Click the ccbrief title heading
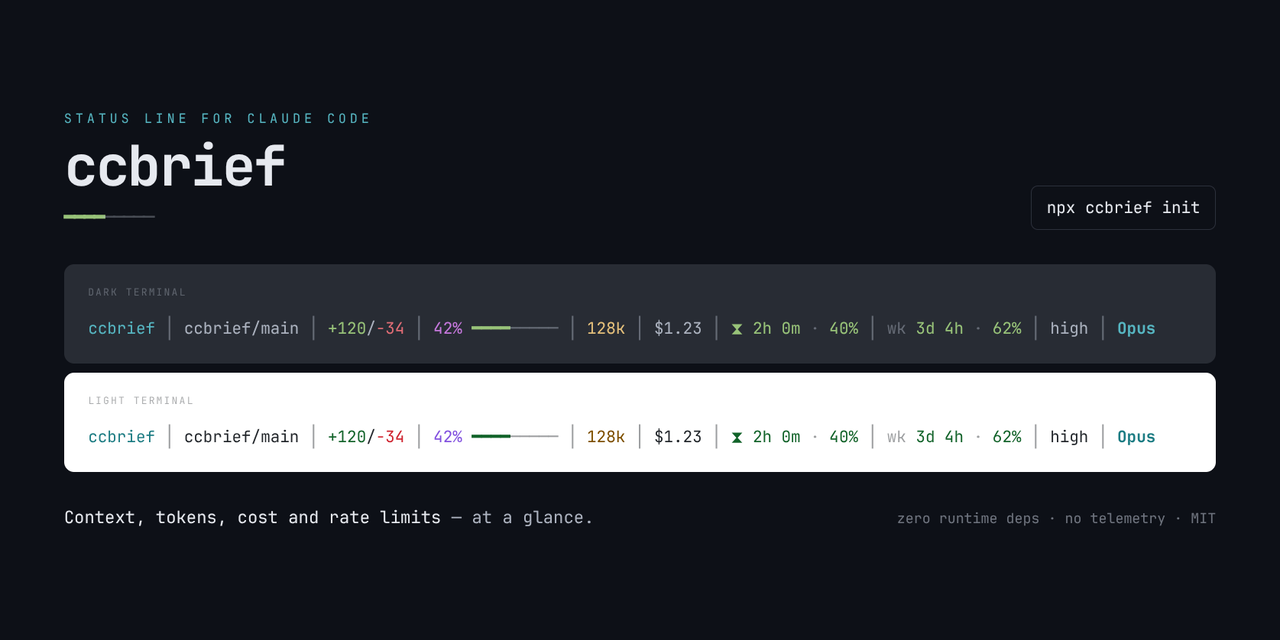This screenshot has width=1280, height=640. point(175,166)
